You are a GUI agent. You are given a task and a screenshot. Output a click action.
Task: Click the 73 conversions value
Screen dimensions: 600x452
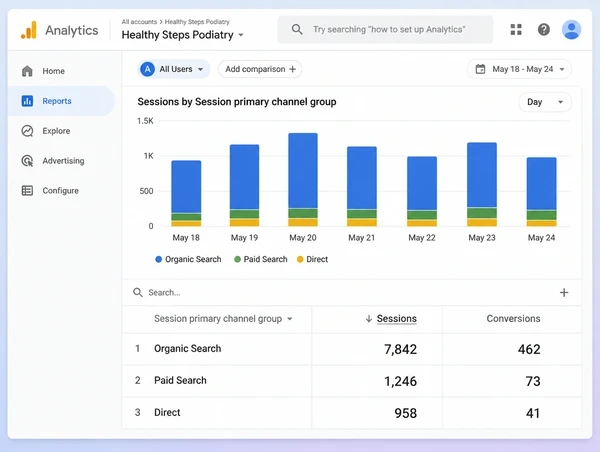[x=533, y=381]
